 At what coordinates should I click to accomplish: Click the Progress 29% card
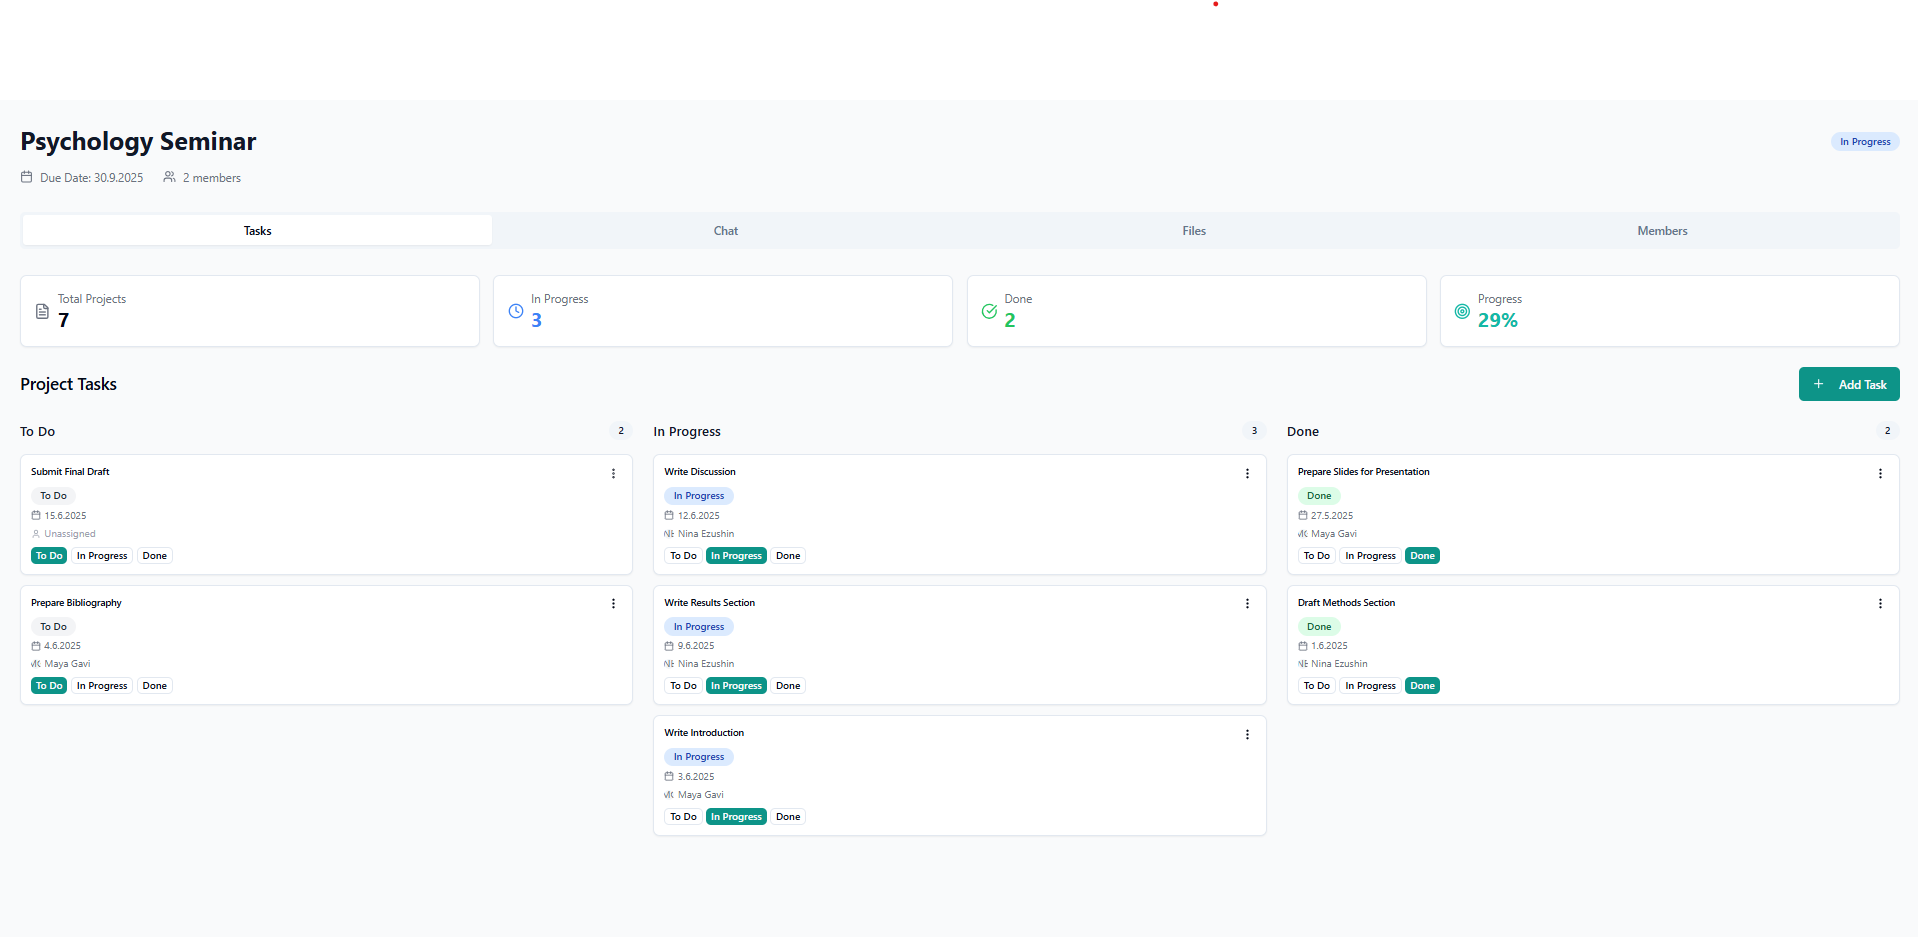click(1669, 311)
